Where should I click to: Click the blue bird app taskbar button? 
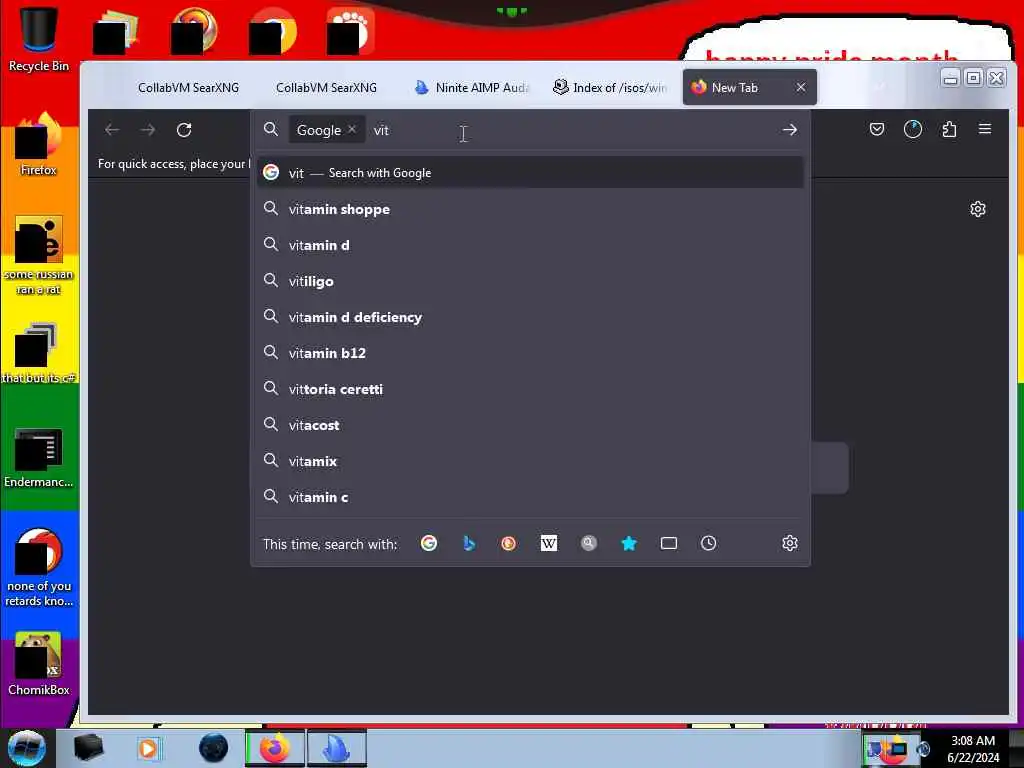[337, 748]
